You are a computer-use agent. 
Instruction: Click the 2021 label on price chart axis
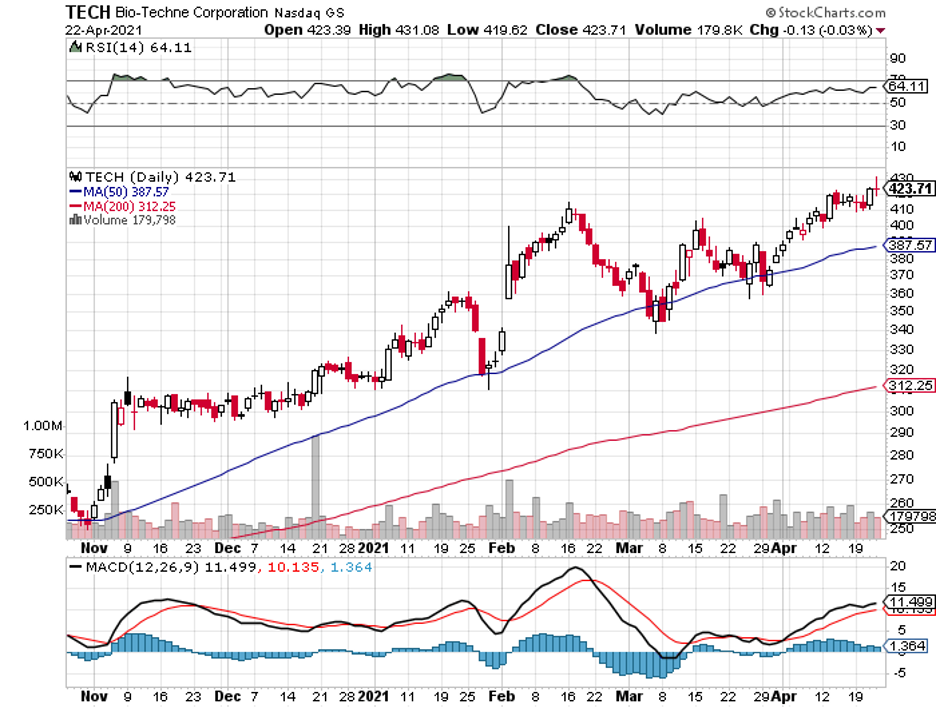coord(374,548)
